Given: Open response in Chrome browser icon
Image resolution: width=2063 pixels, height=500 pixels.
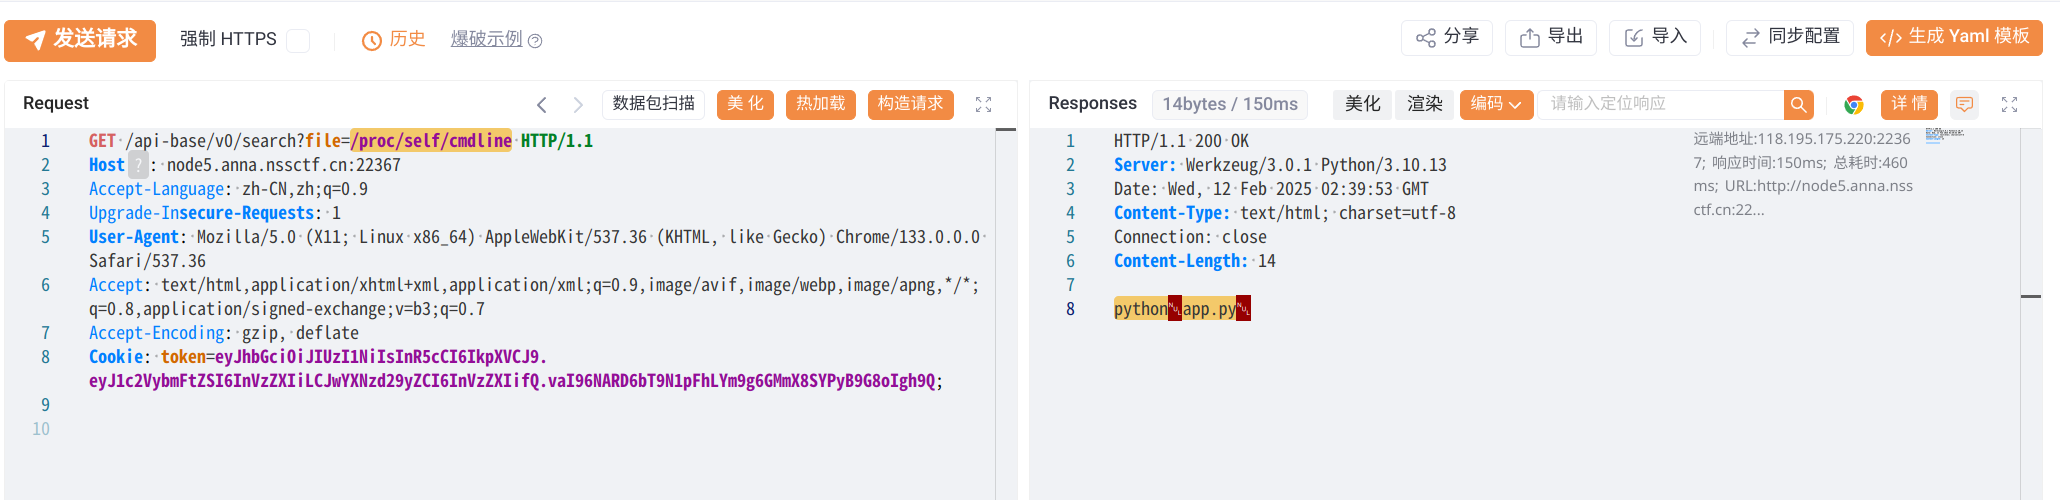Looking at the screenshot, I should [1853, 104].
